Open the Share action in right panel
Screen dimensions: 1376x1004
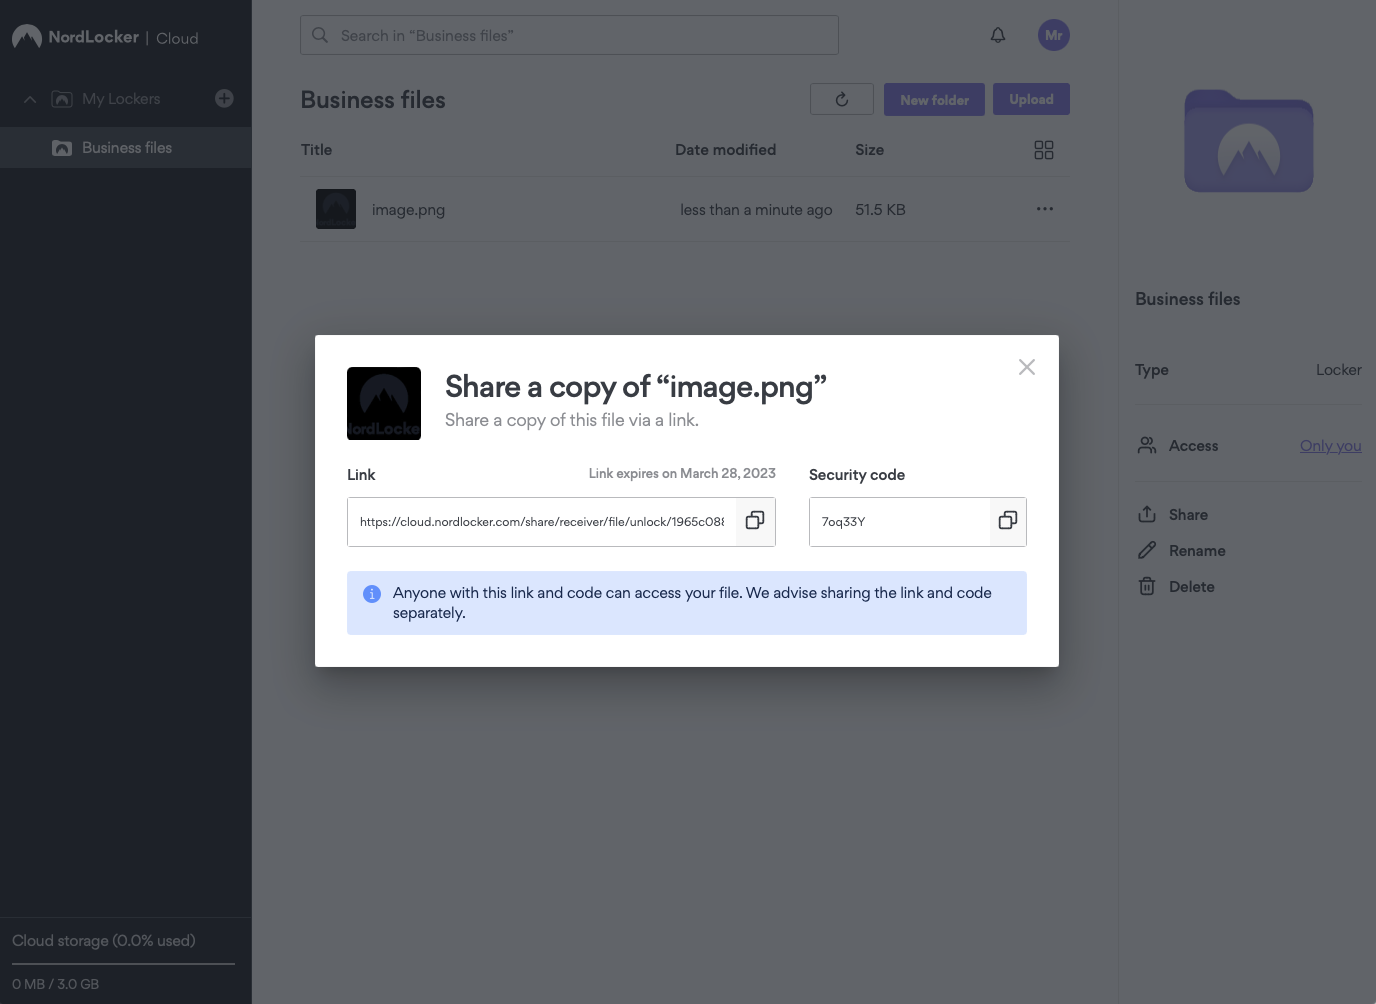tap(1172, 514)
